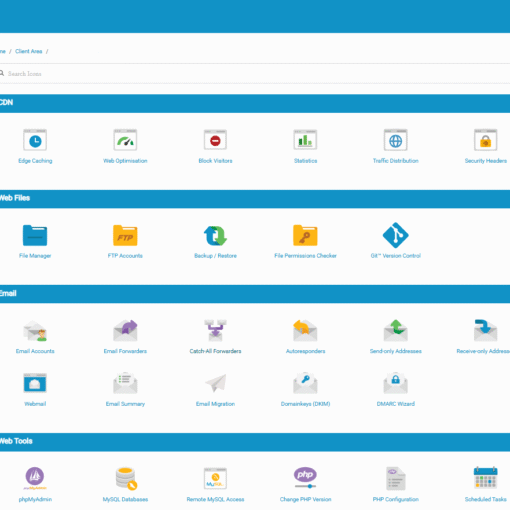Collapse the CDN section header
The height and width of the screenshot is (510, 510).
tap(255, 103)
